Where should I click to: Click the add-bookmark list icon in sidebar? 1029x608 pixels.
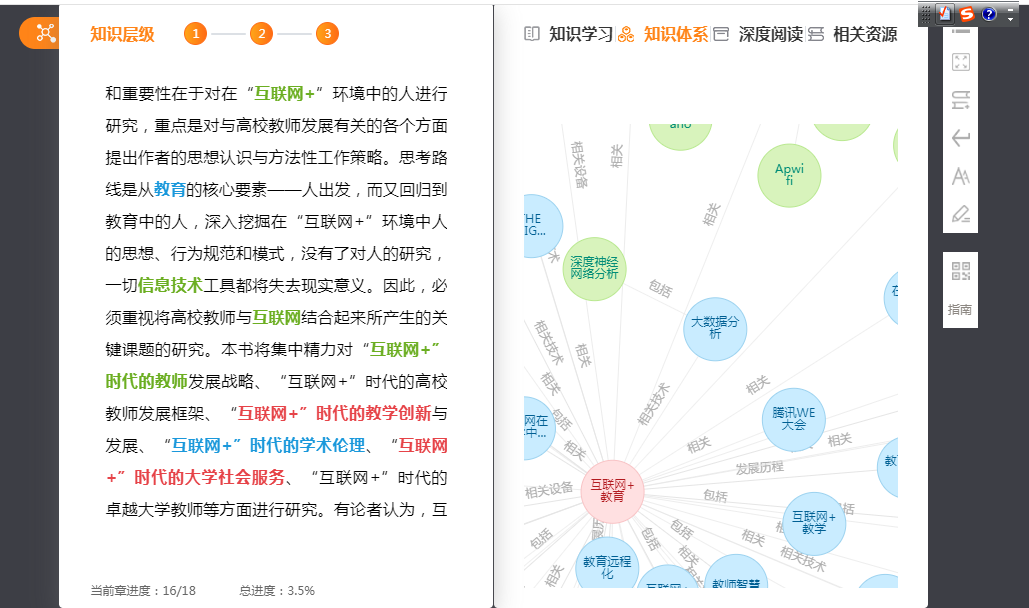960,100
